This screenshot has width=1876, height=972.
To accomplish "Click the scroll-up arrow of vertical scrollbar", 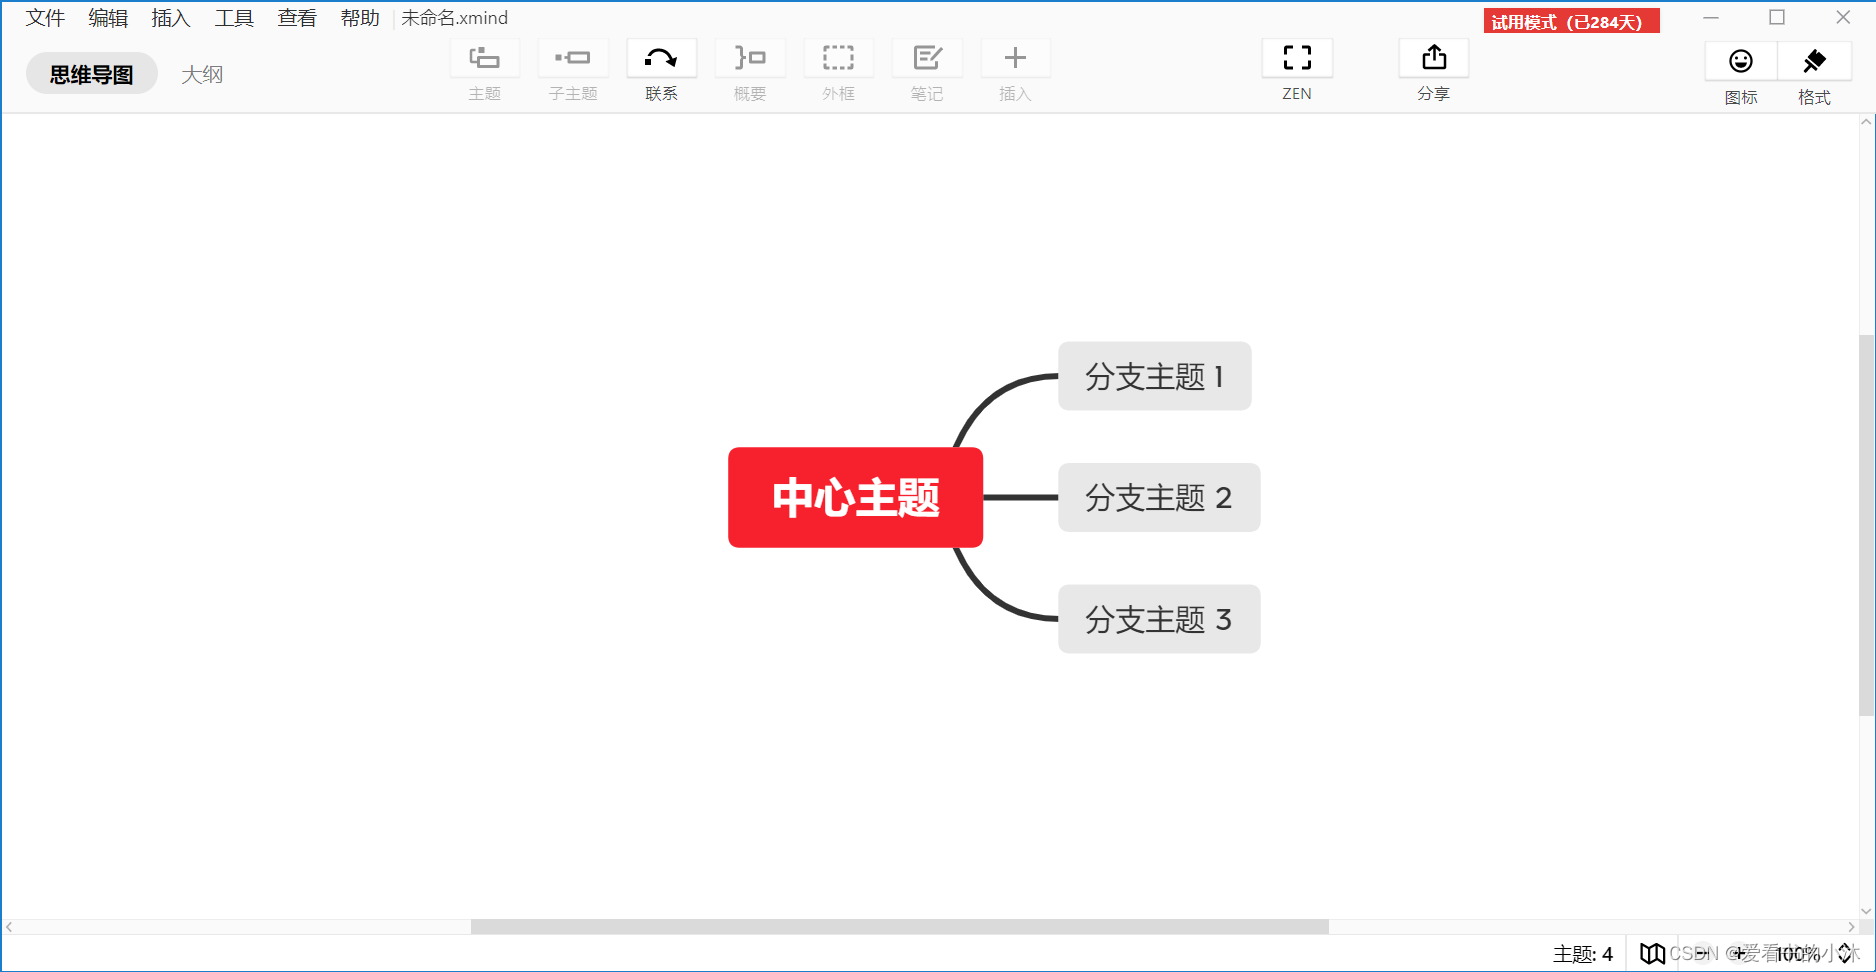I will (x=1866, y=122).
